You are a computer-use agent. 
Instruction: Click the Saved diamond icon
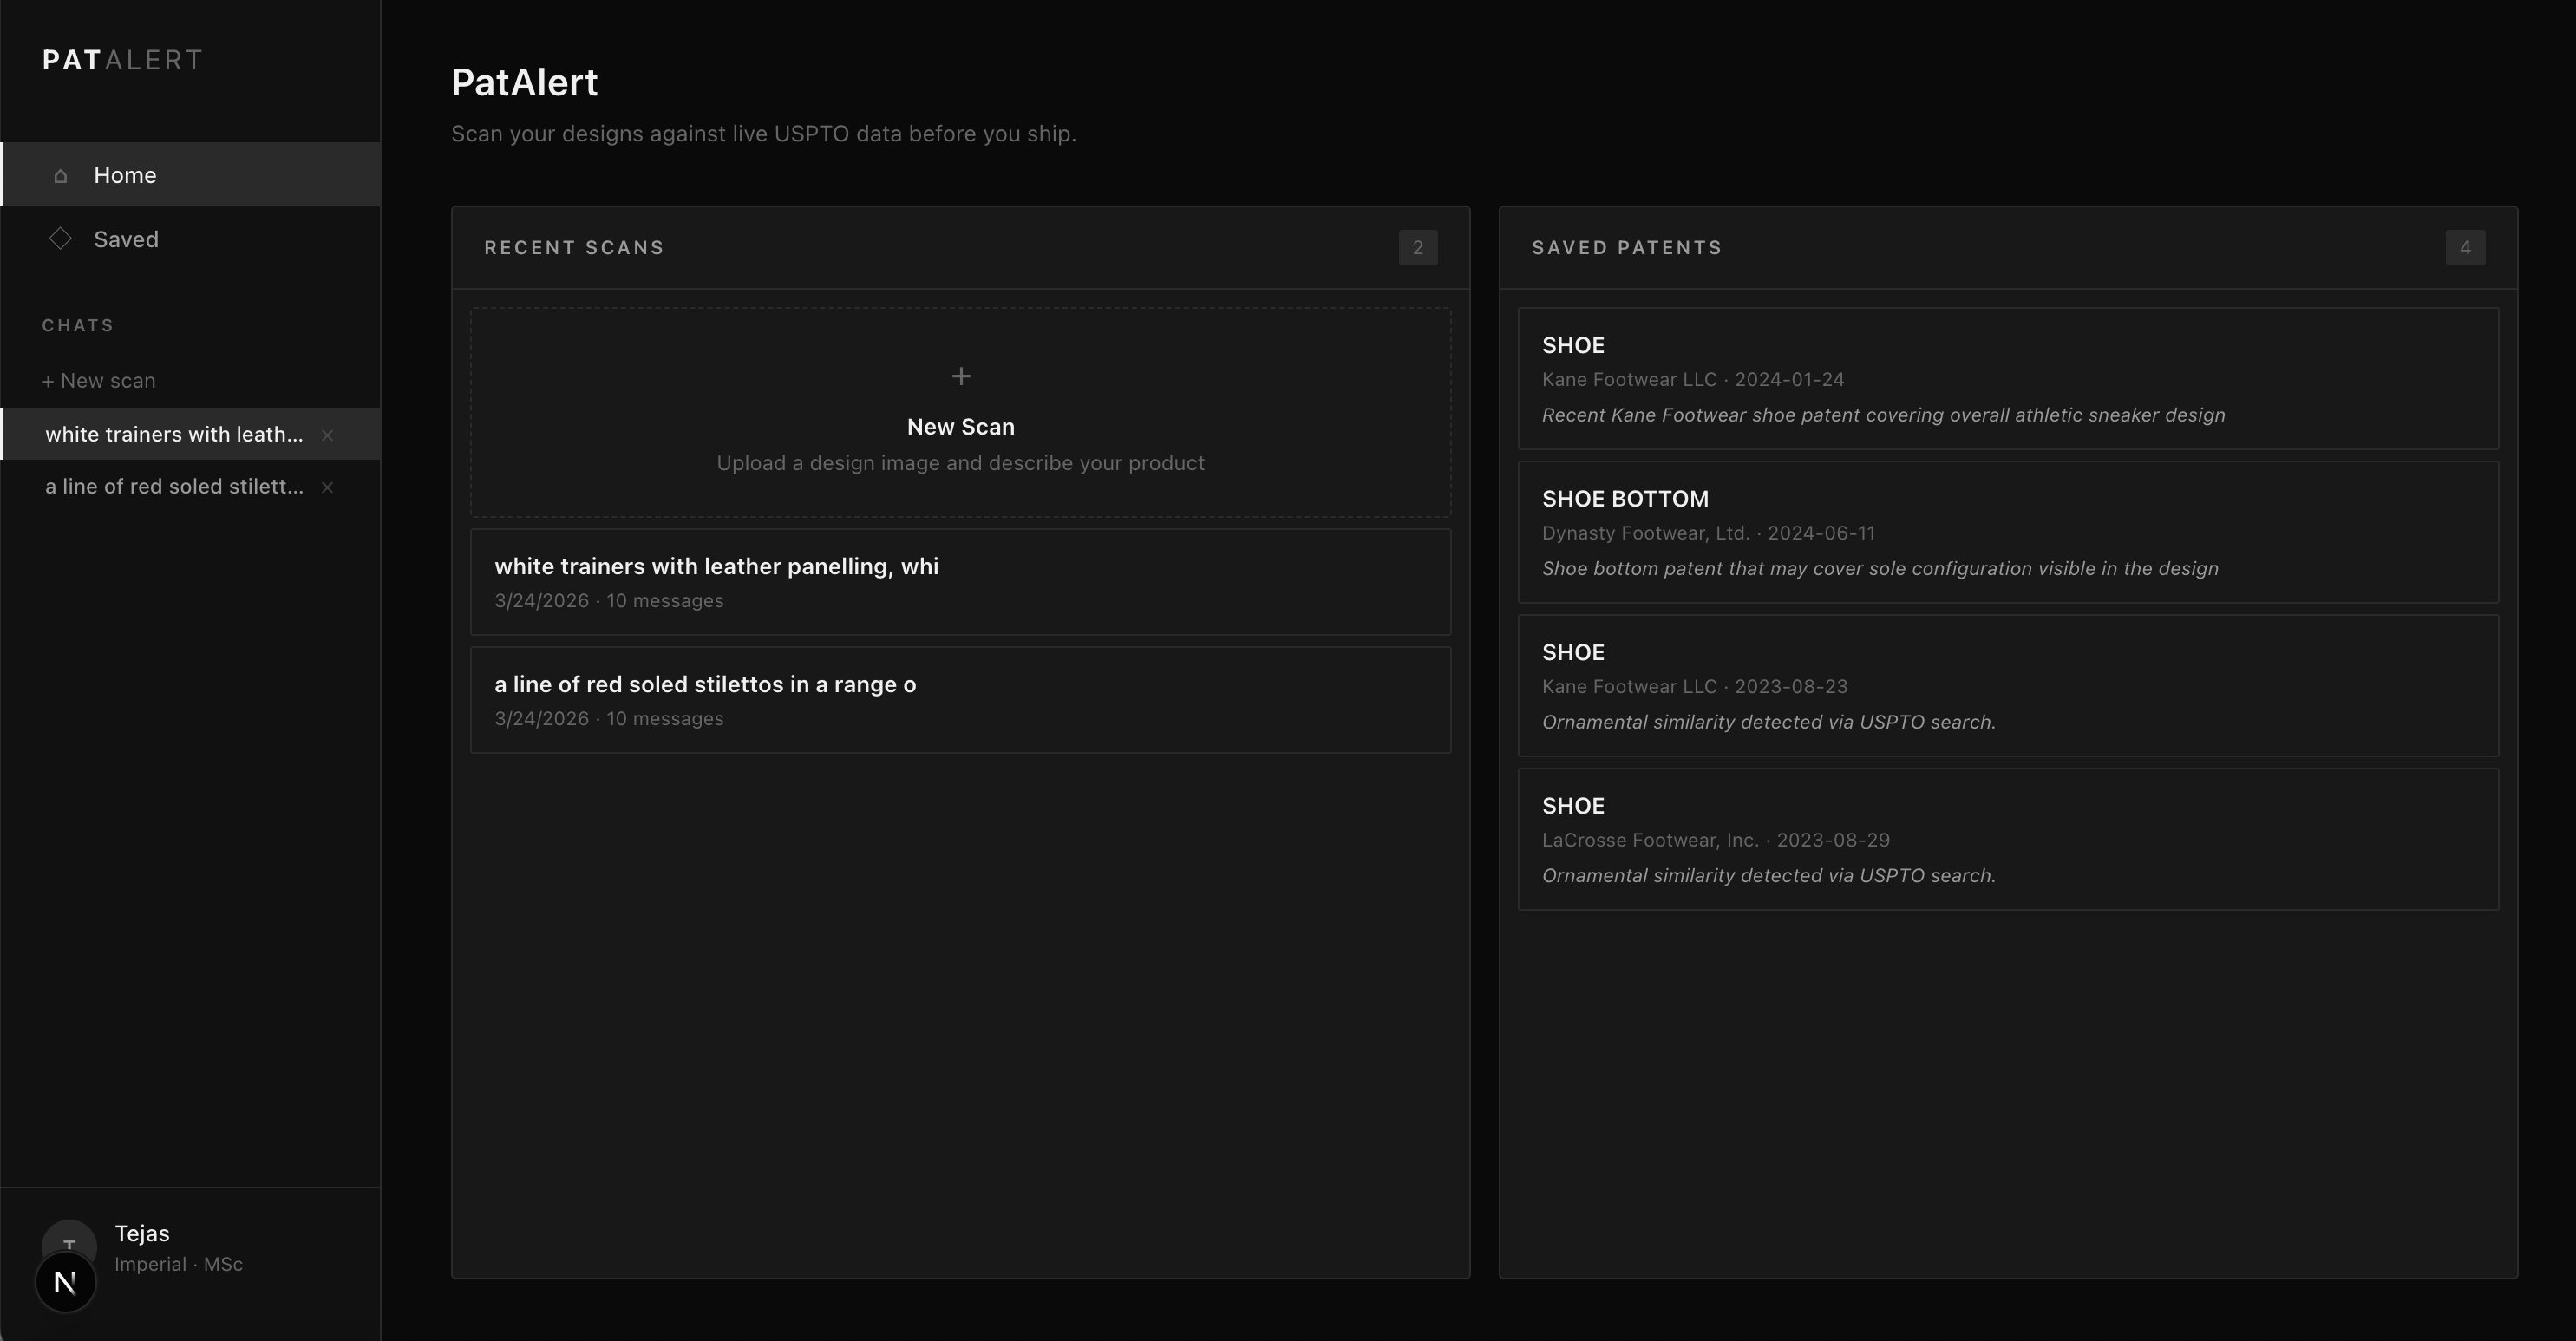60,239
